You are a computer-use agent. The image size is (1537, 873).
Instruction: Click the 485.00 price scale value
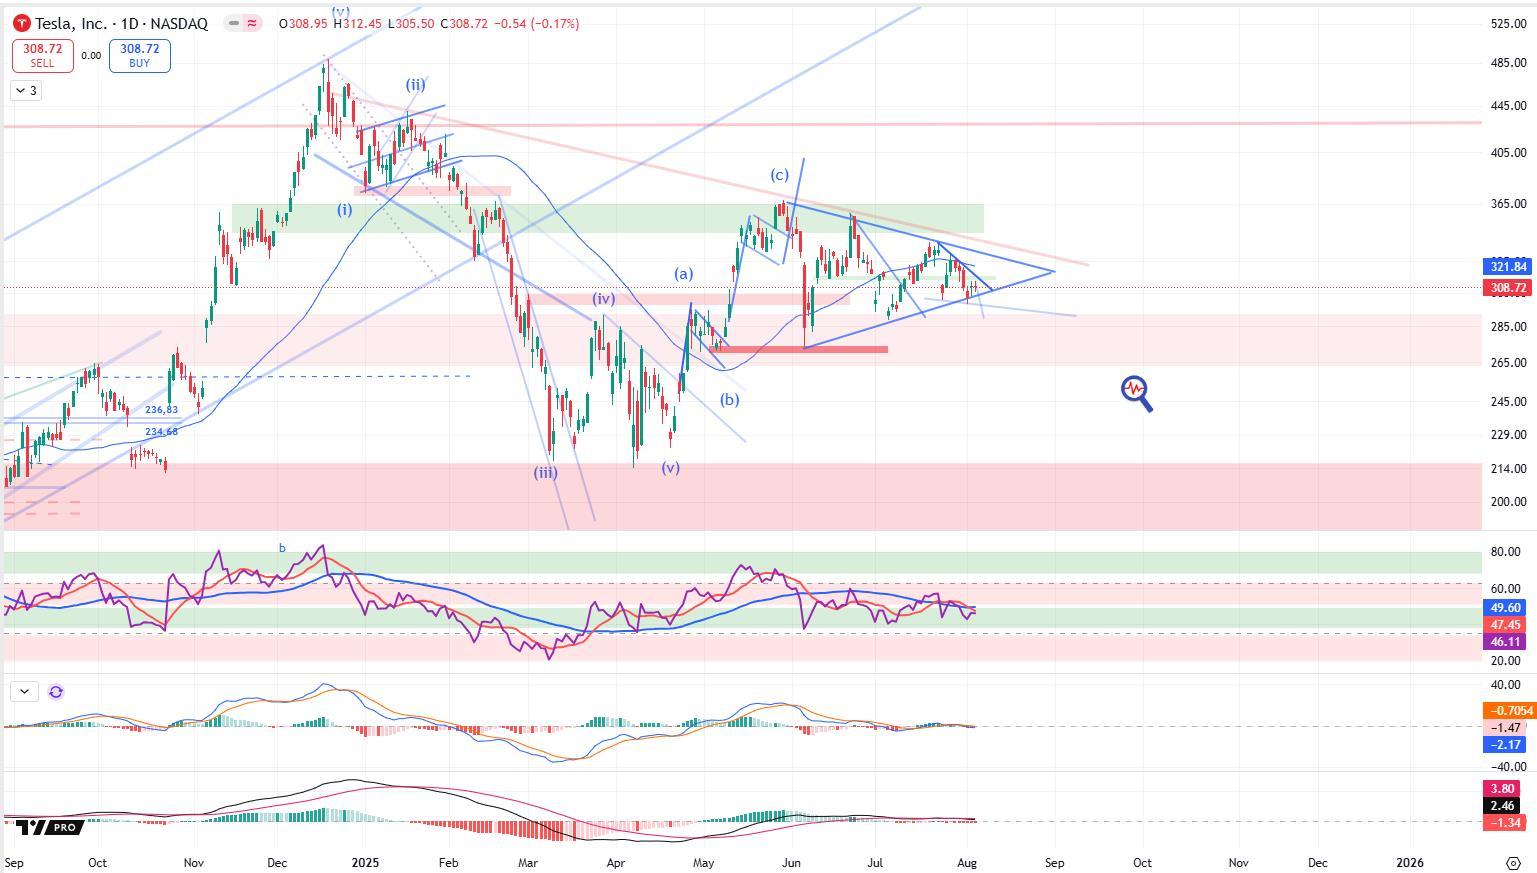click(x=1508, y=63)
